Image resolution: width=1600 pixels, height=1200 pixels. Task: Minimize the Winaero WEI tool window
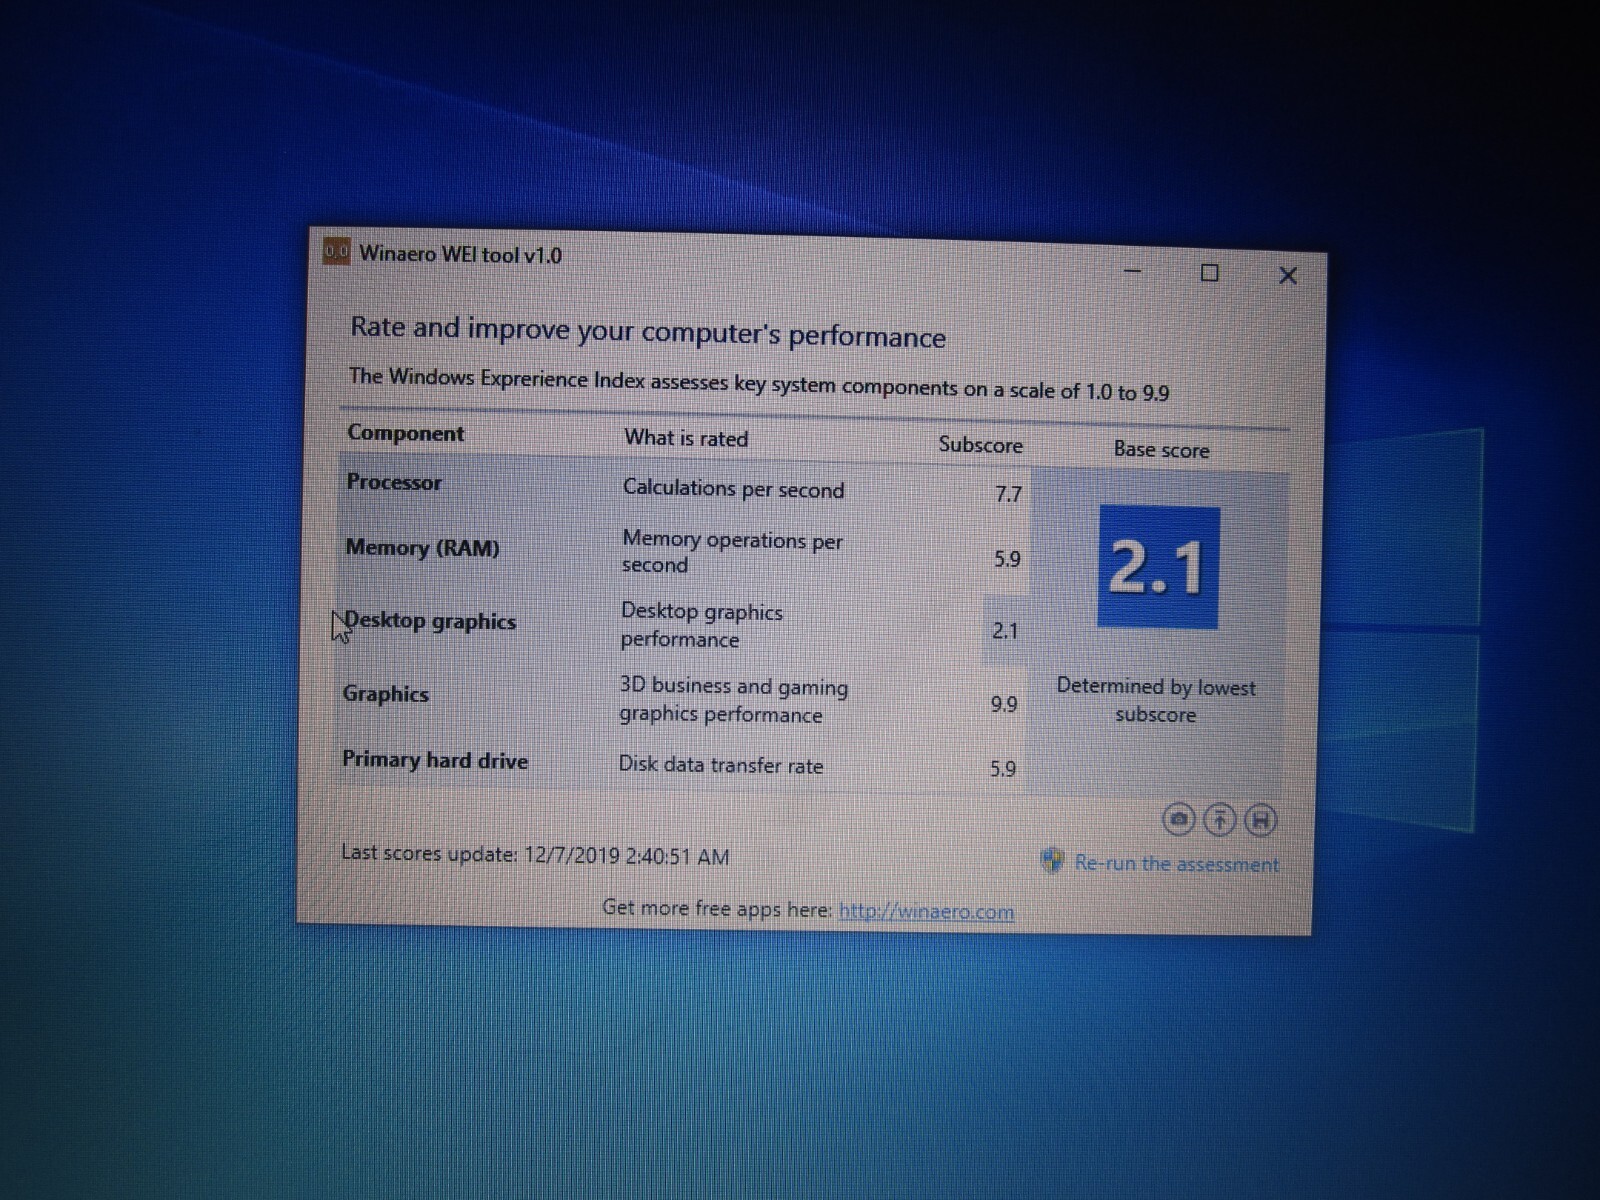[1133, 270]
